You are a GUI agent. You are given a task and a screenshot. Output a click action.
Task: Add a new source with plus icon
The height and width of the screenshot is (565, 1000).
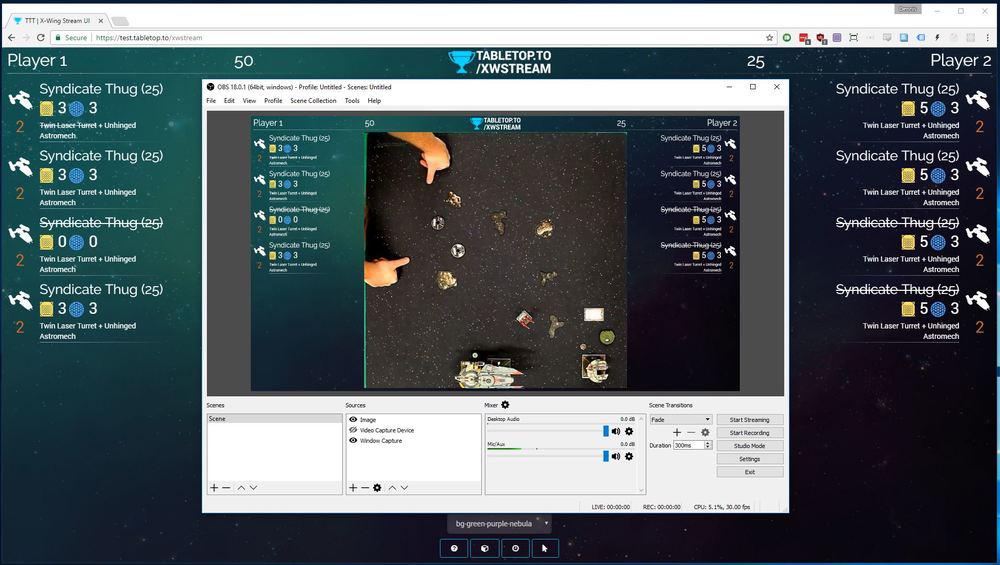point(353,487)
